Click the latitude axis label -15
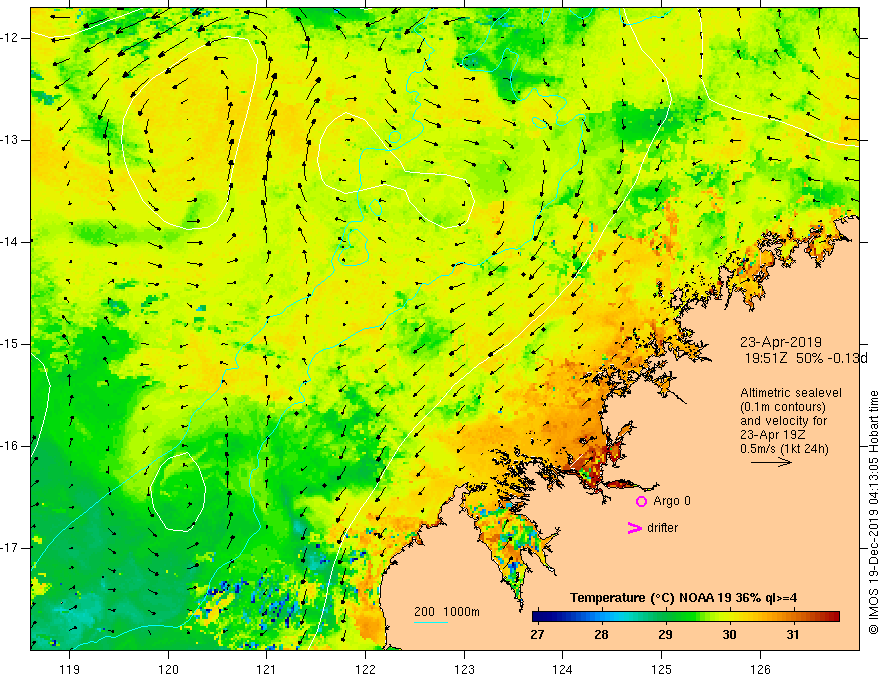Image resolution: width=880 pixels, height=680 pixels. point(10,344)
